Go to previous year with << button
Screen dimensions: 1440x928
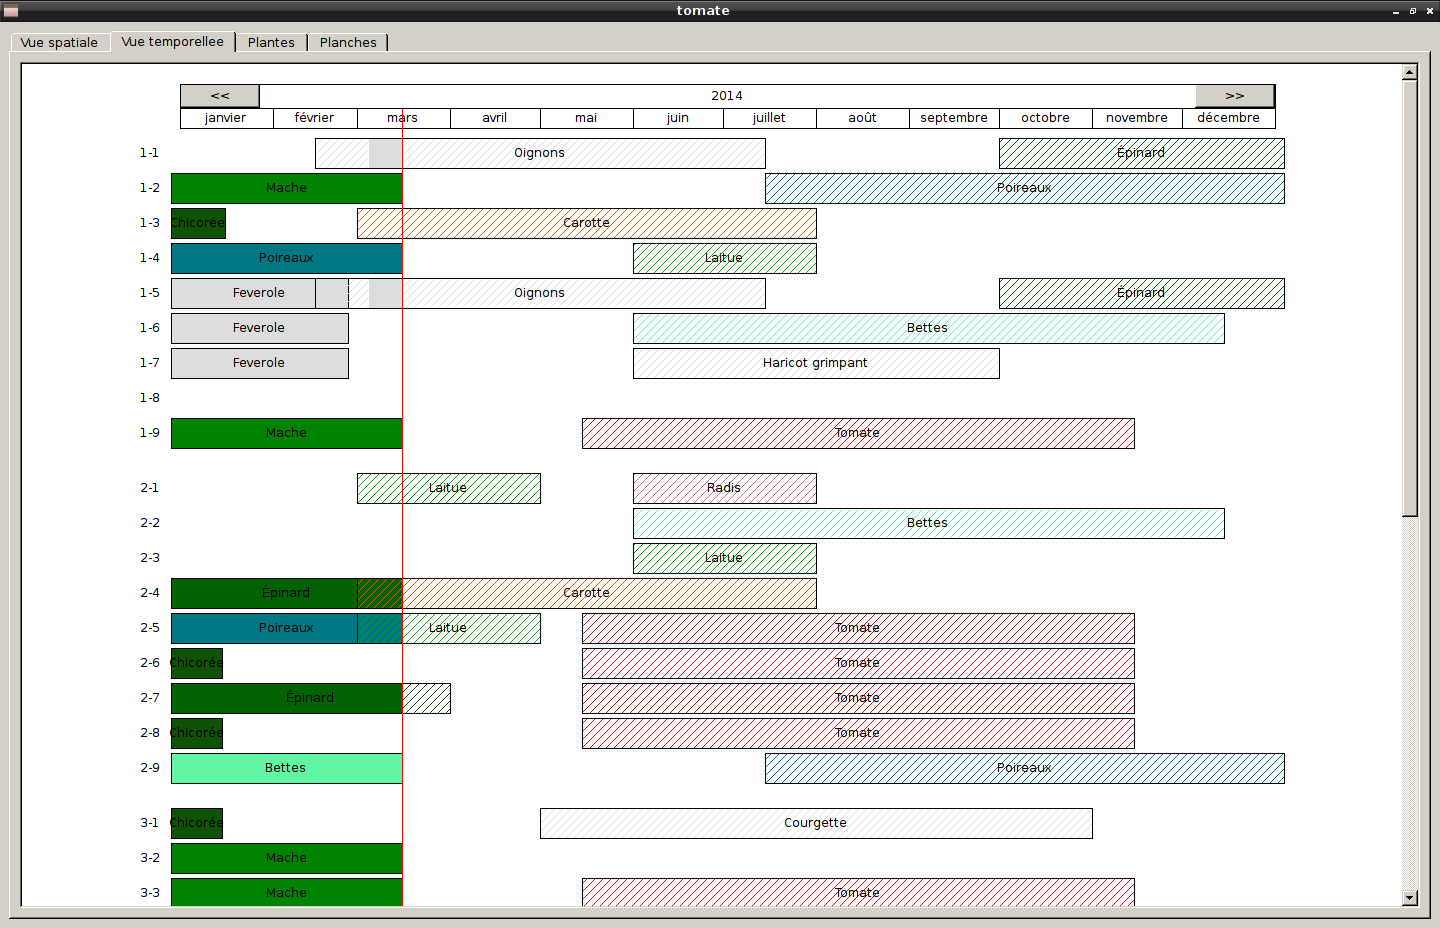click(x=220, y=96)
